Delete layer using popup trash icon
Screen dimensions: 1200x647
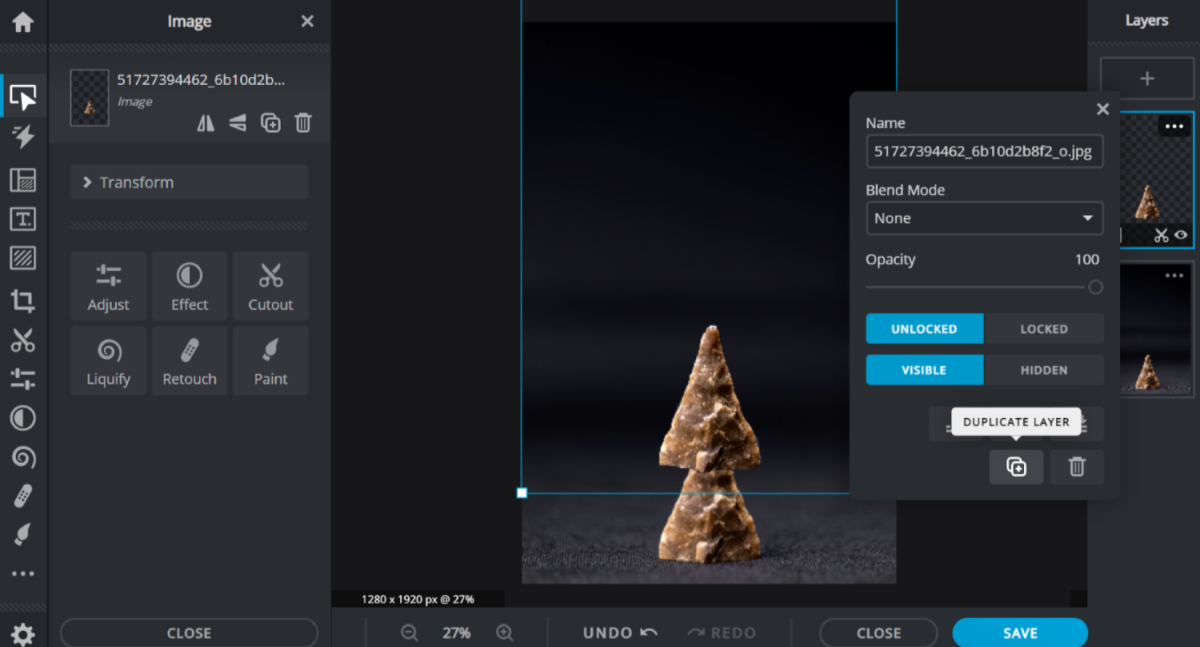point(1077,467)
